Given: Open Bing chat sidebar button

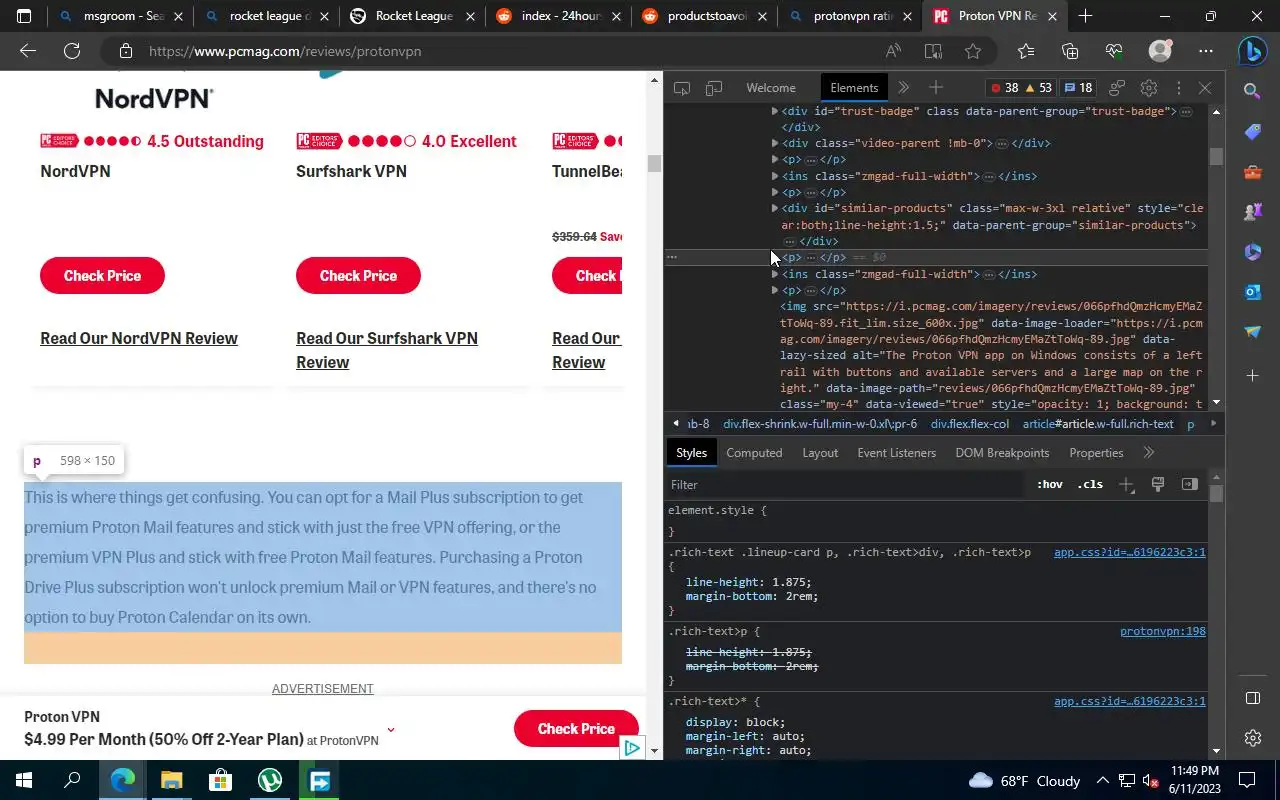Looking at the screenshot, I should click(1253, 50).
